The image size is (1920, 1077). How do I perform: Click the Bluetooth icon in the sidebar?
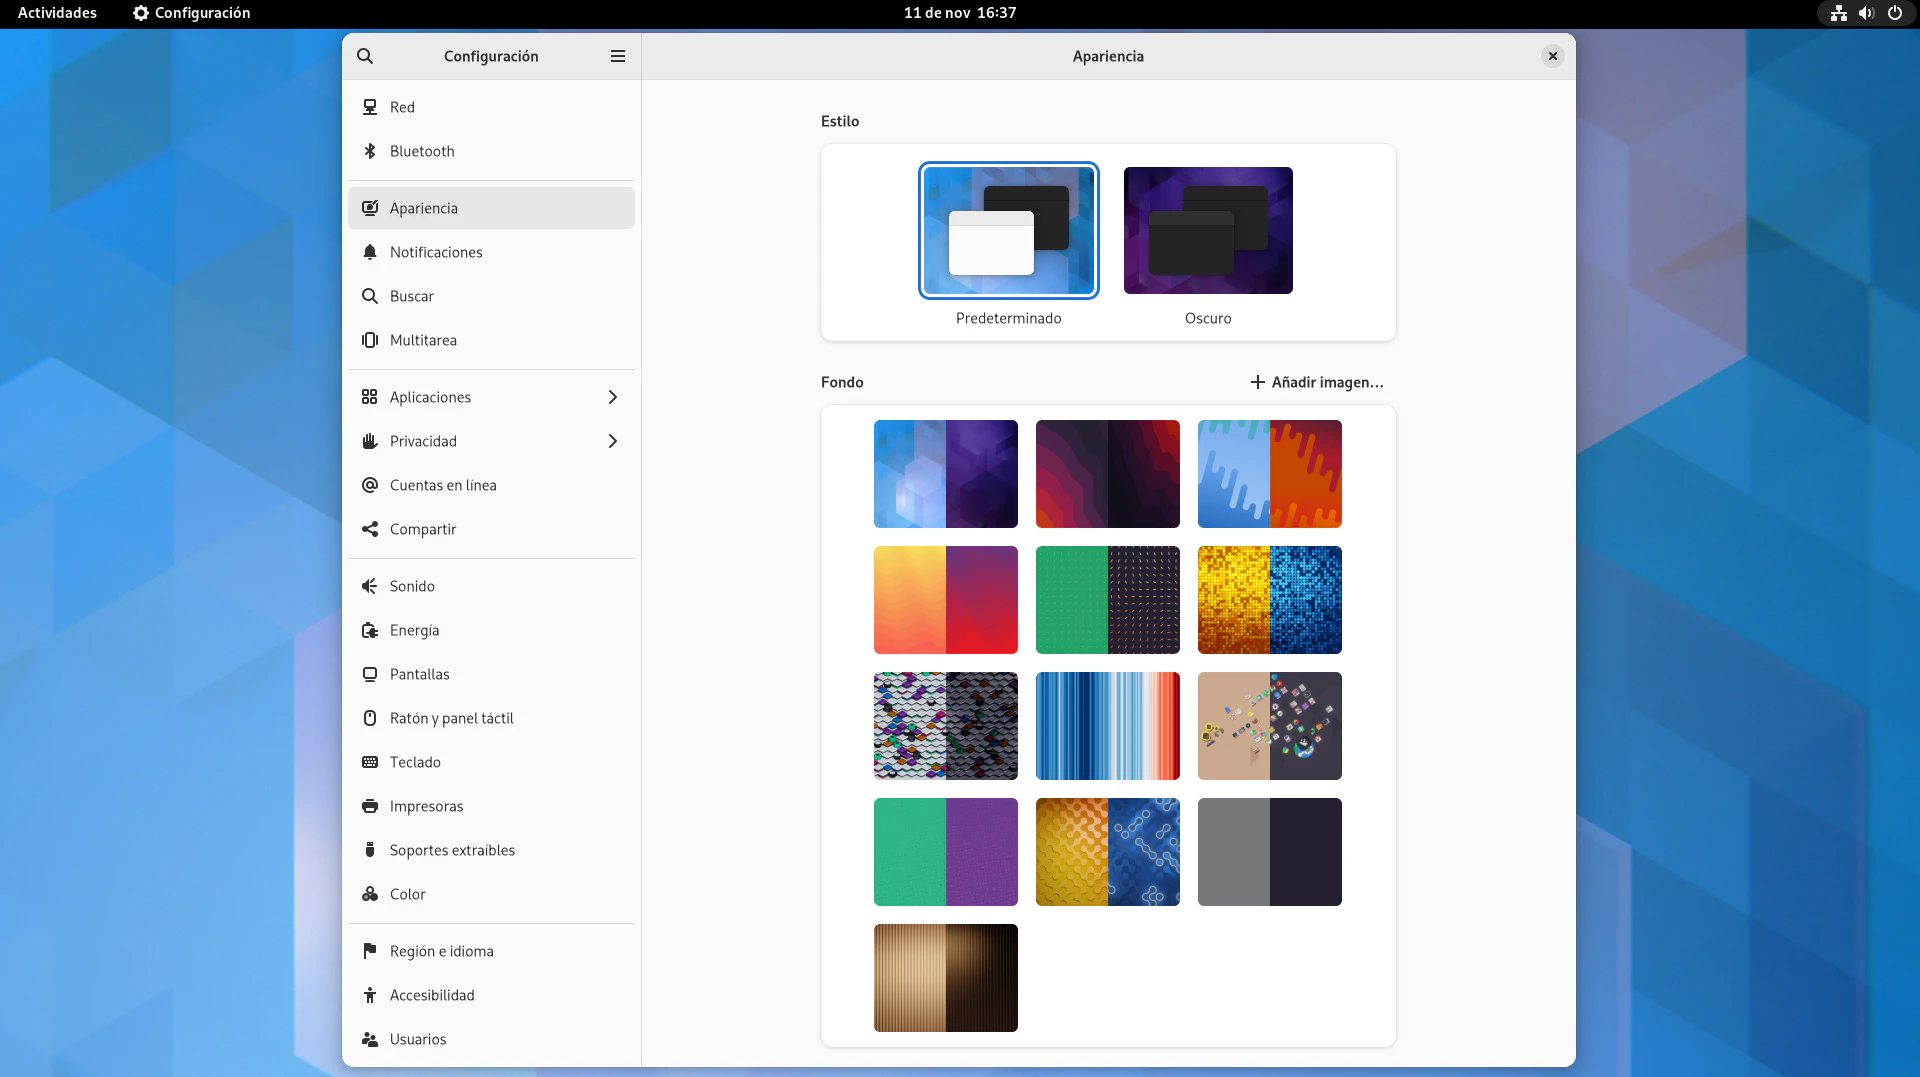pyautogui.click(x=370, y=151)
